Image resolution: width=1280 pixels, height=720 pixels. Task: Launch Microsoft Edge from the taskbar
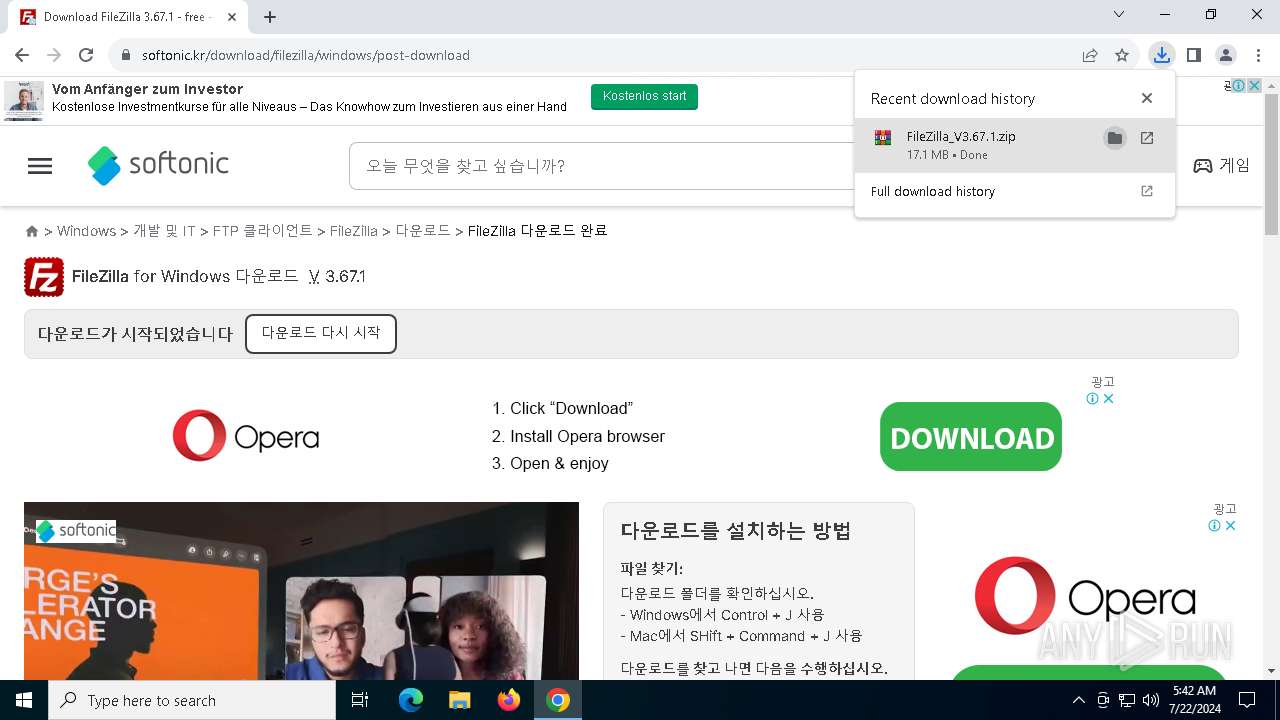[x=411, y=700]
